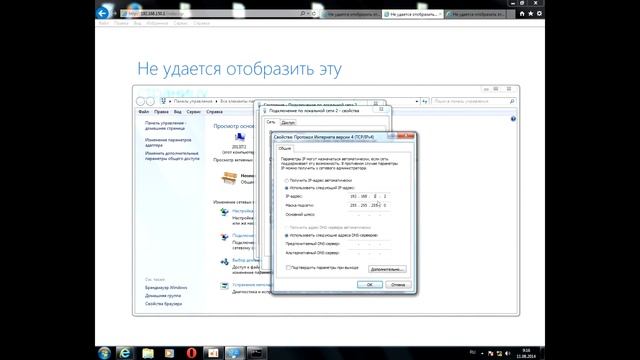Viewport: 640px width, 360px height.
Task: Open the blue help icon in Control Panel
Action: pyautogui.click(x=513, y=119)
